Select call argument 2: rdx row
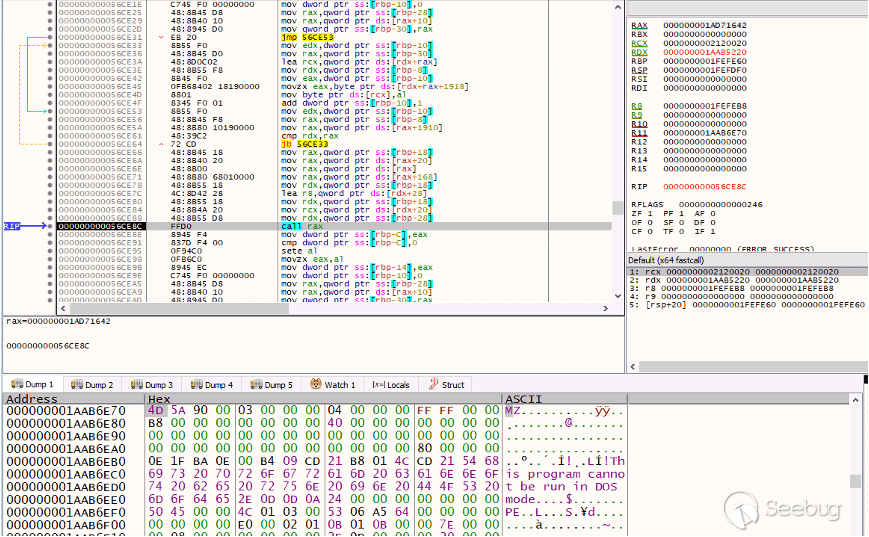 (x=747, y=280)
